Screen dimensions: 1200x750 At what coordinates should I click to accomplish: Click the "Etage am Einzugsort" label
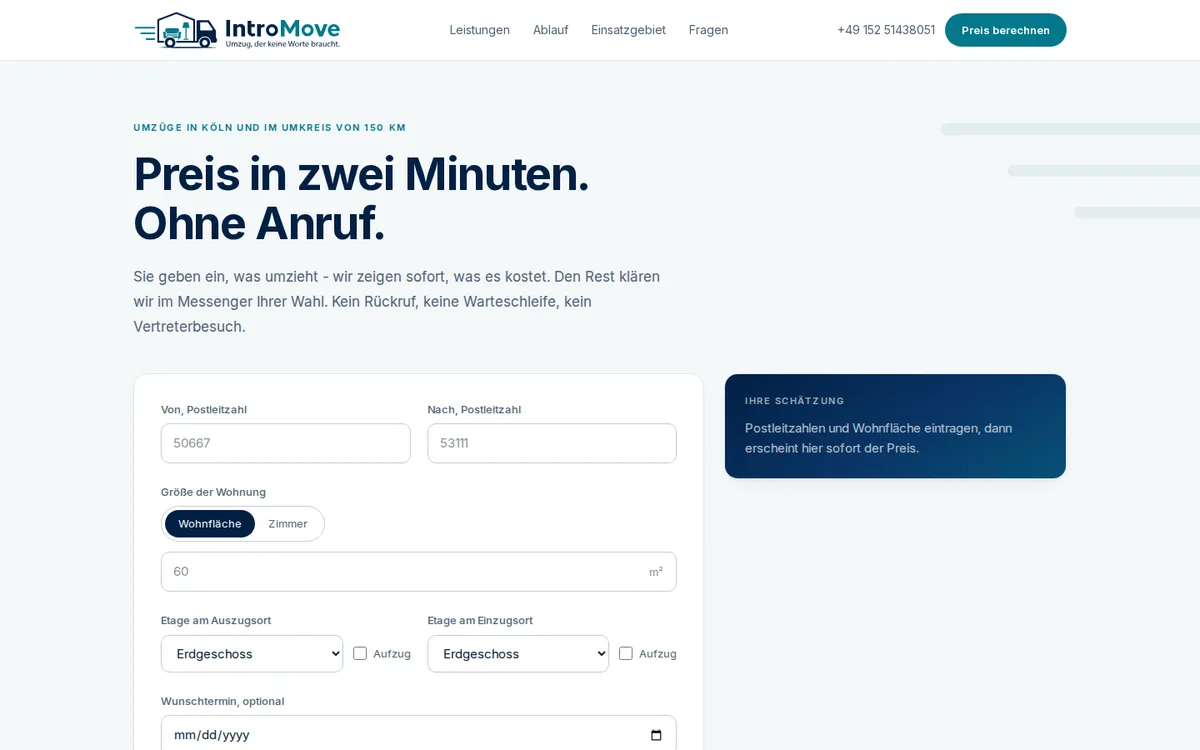click(x=480, y=621)
